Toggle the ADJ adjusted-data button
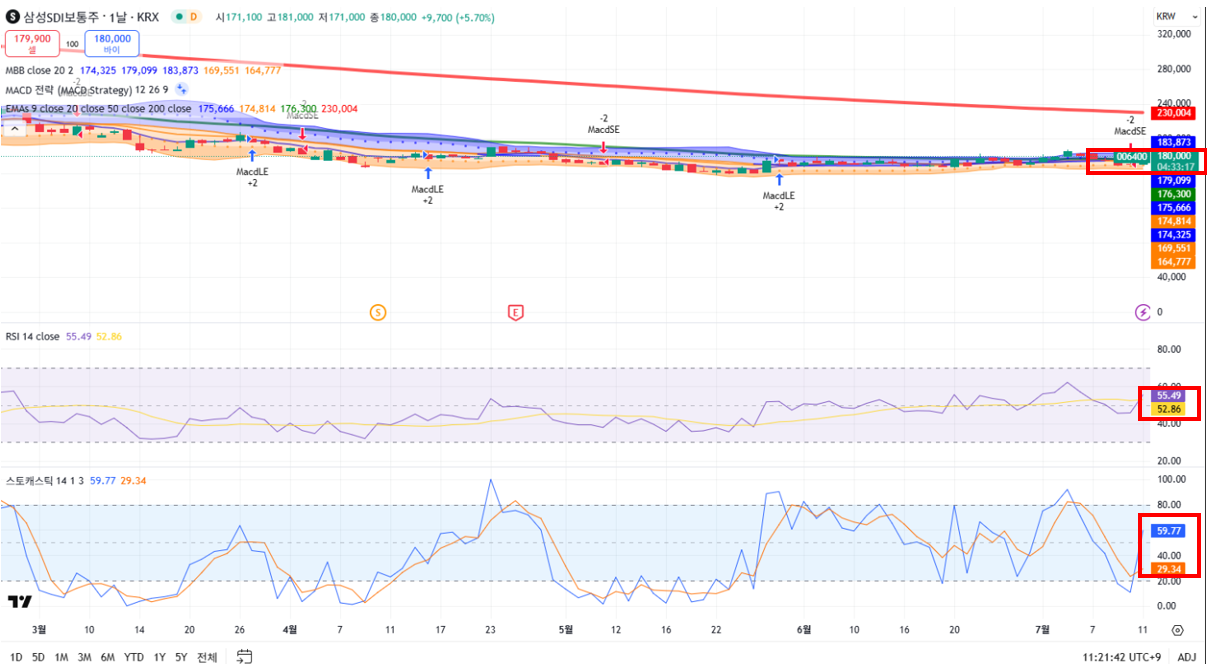The height and width of the screenshot is (664, 1207). (1187, 657)
